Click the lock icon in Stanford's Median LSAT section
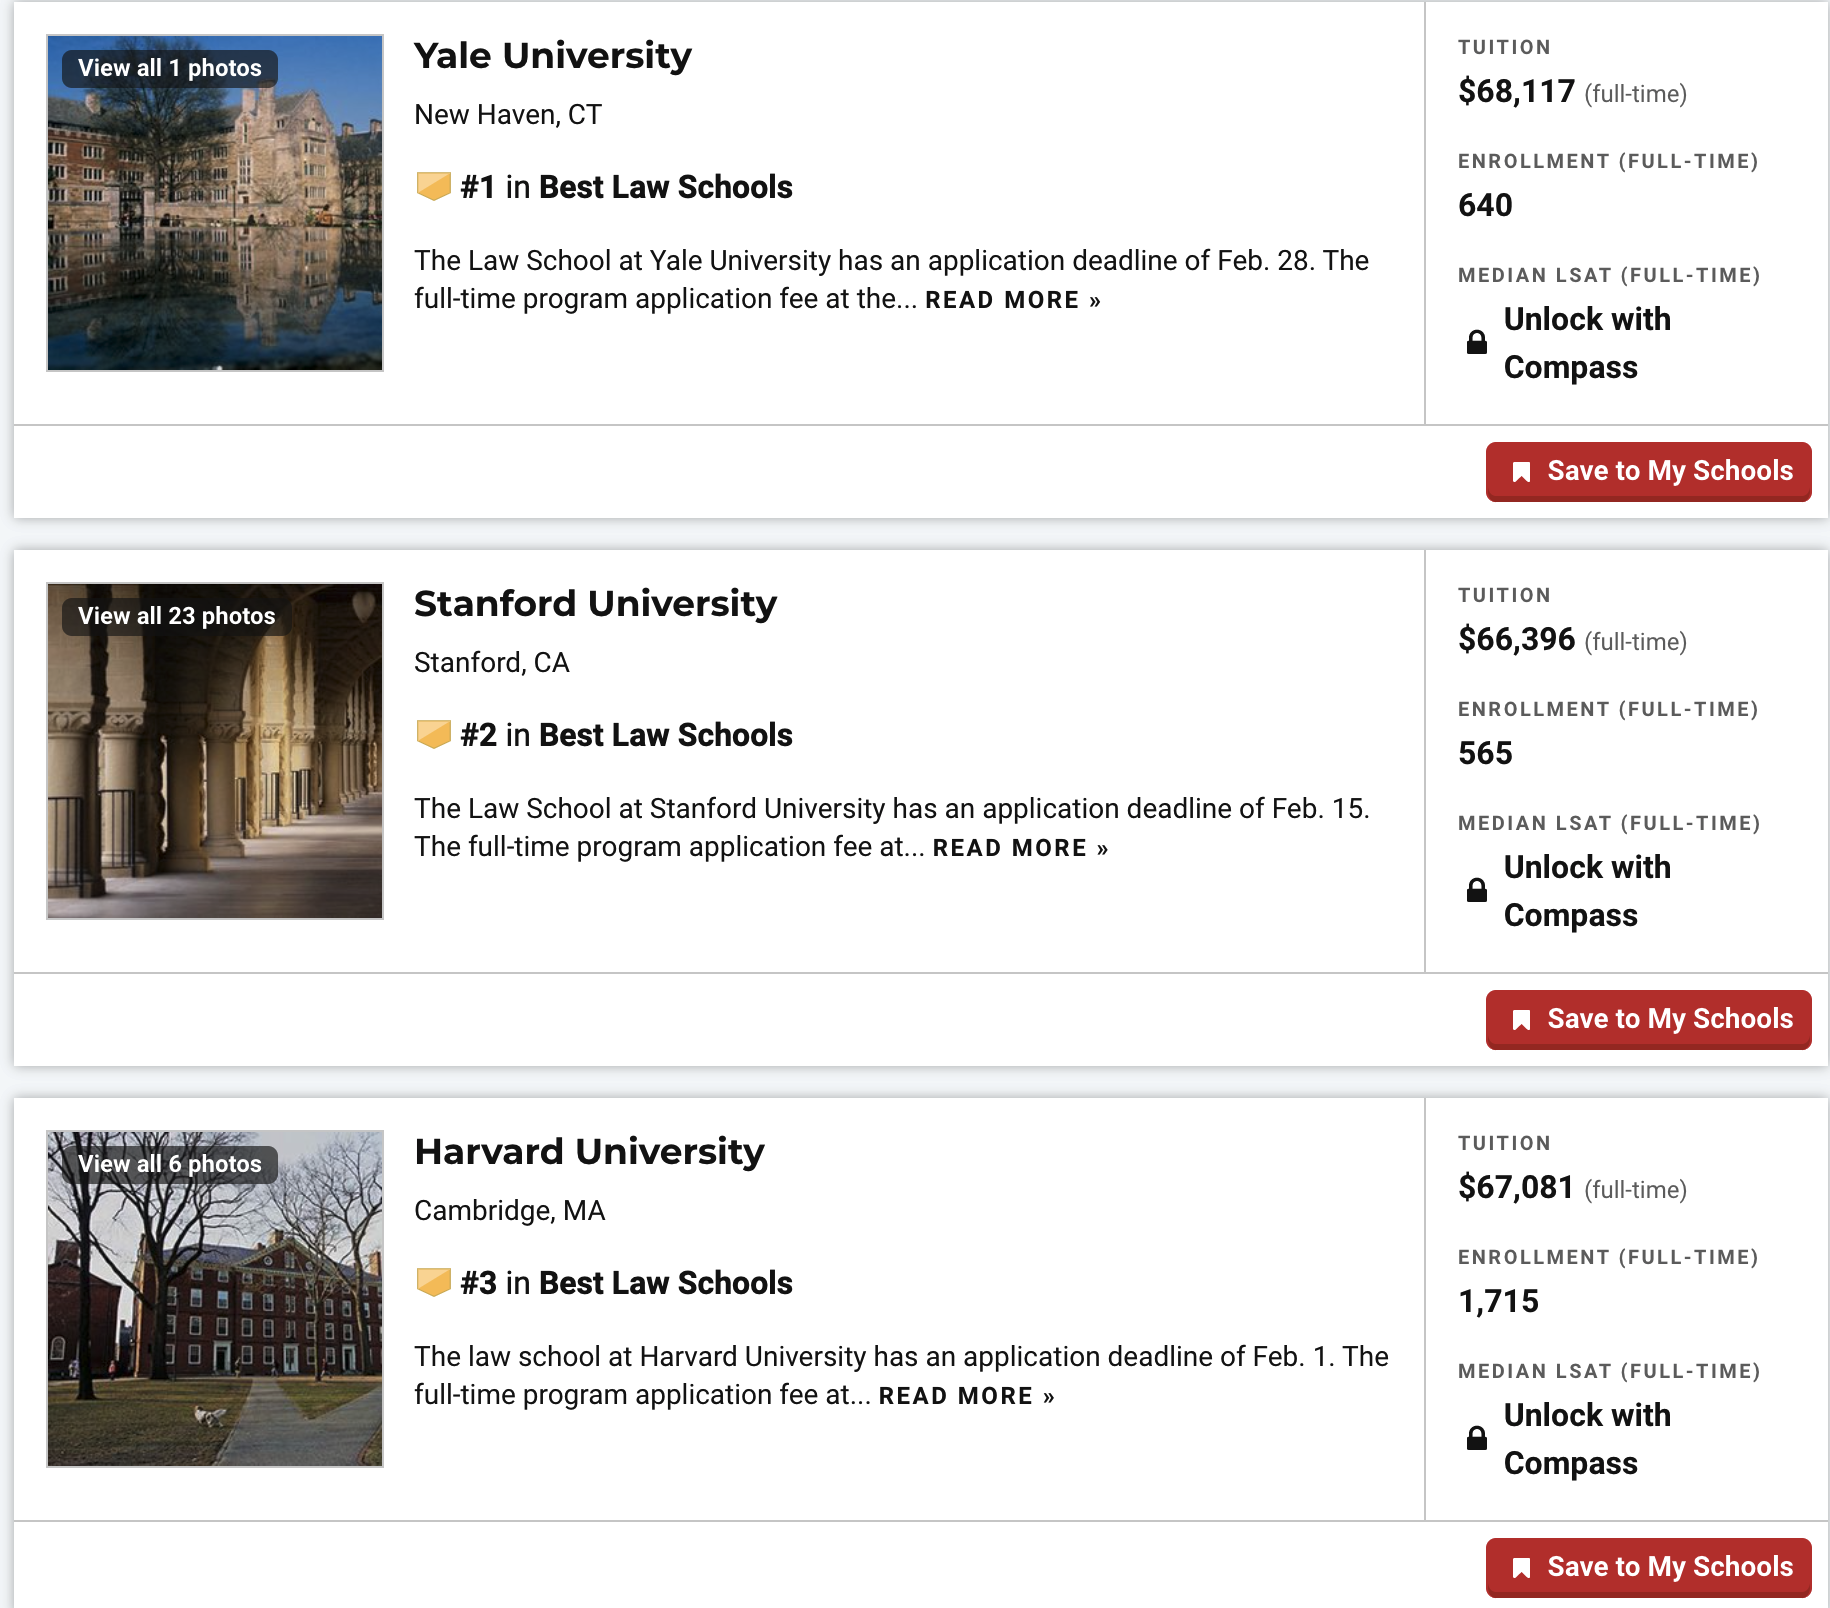 [x=1476, y=891]
